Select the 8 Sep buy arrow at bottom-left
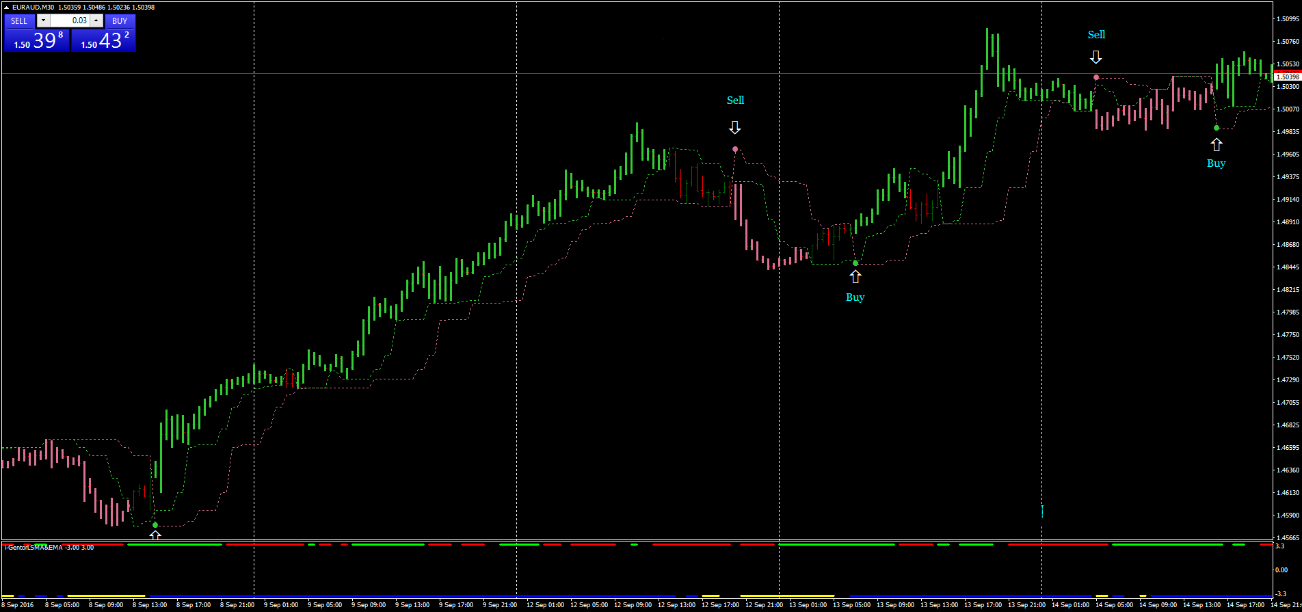This screenshot has width=1302, height=612. tap(155, 535)
